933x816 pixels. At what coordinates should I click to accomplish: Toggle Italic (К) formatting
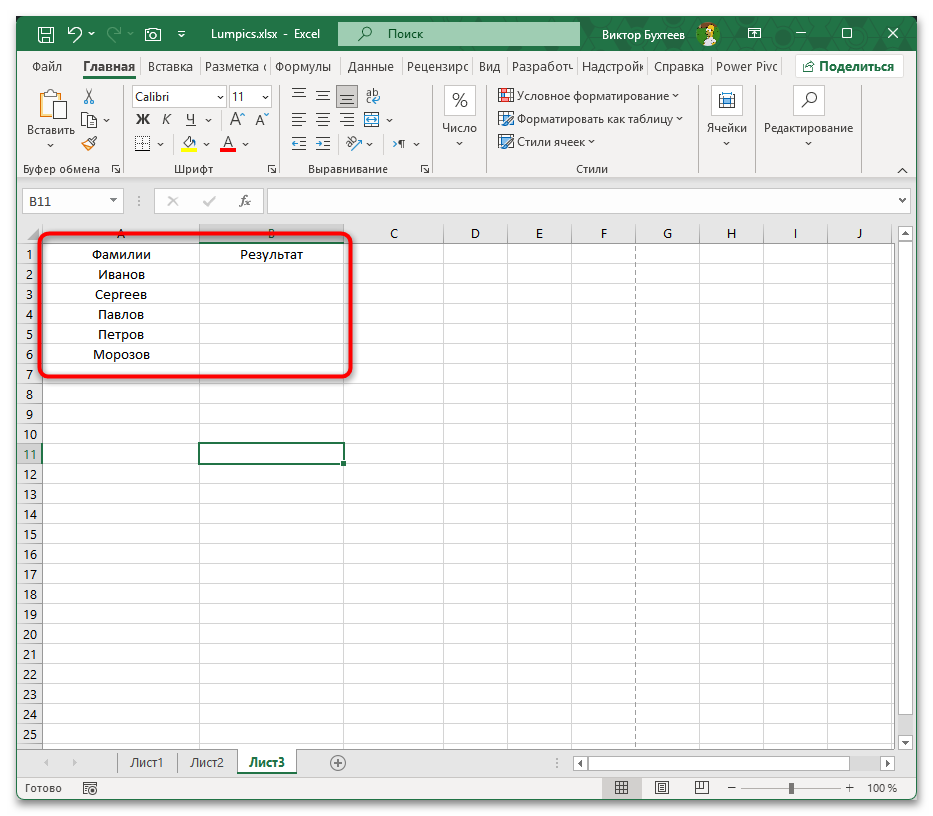point(164,120)
